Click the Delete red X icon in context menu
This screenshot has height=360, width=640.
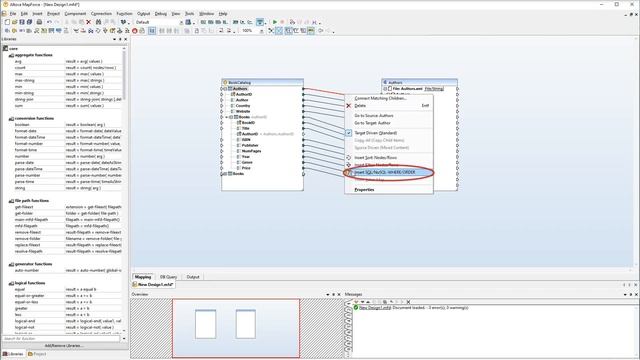[x=349, y=106]
